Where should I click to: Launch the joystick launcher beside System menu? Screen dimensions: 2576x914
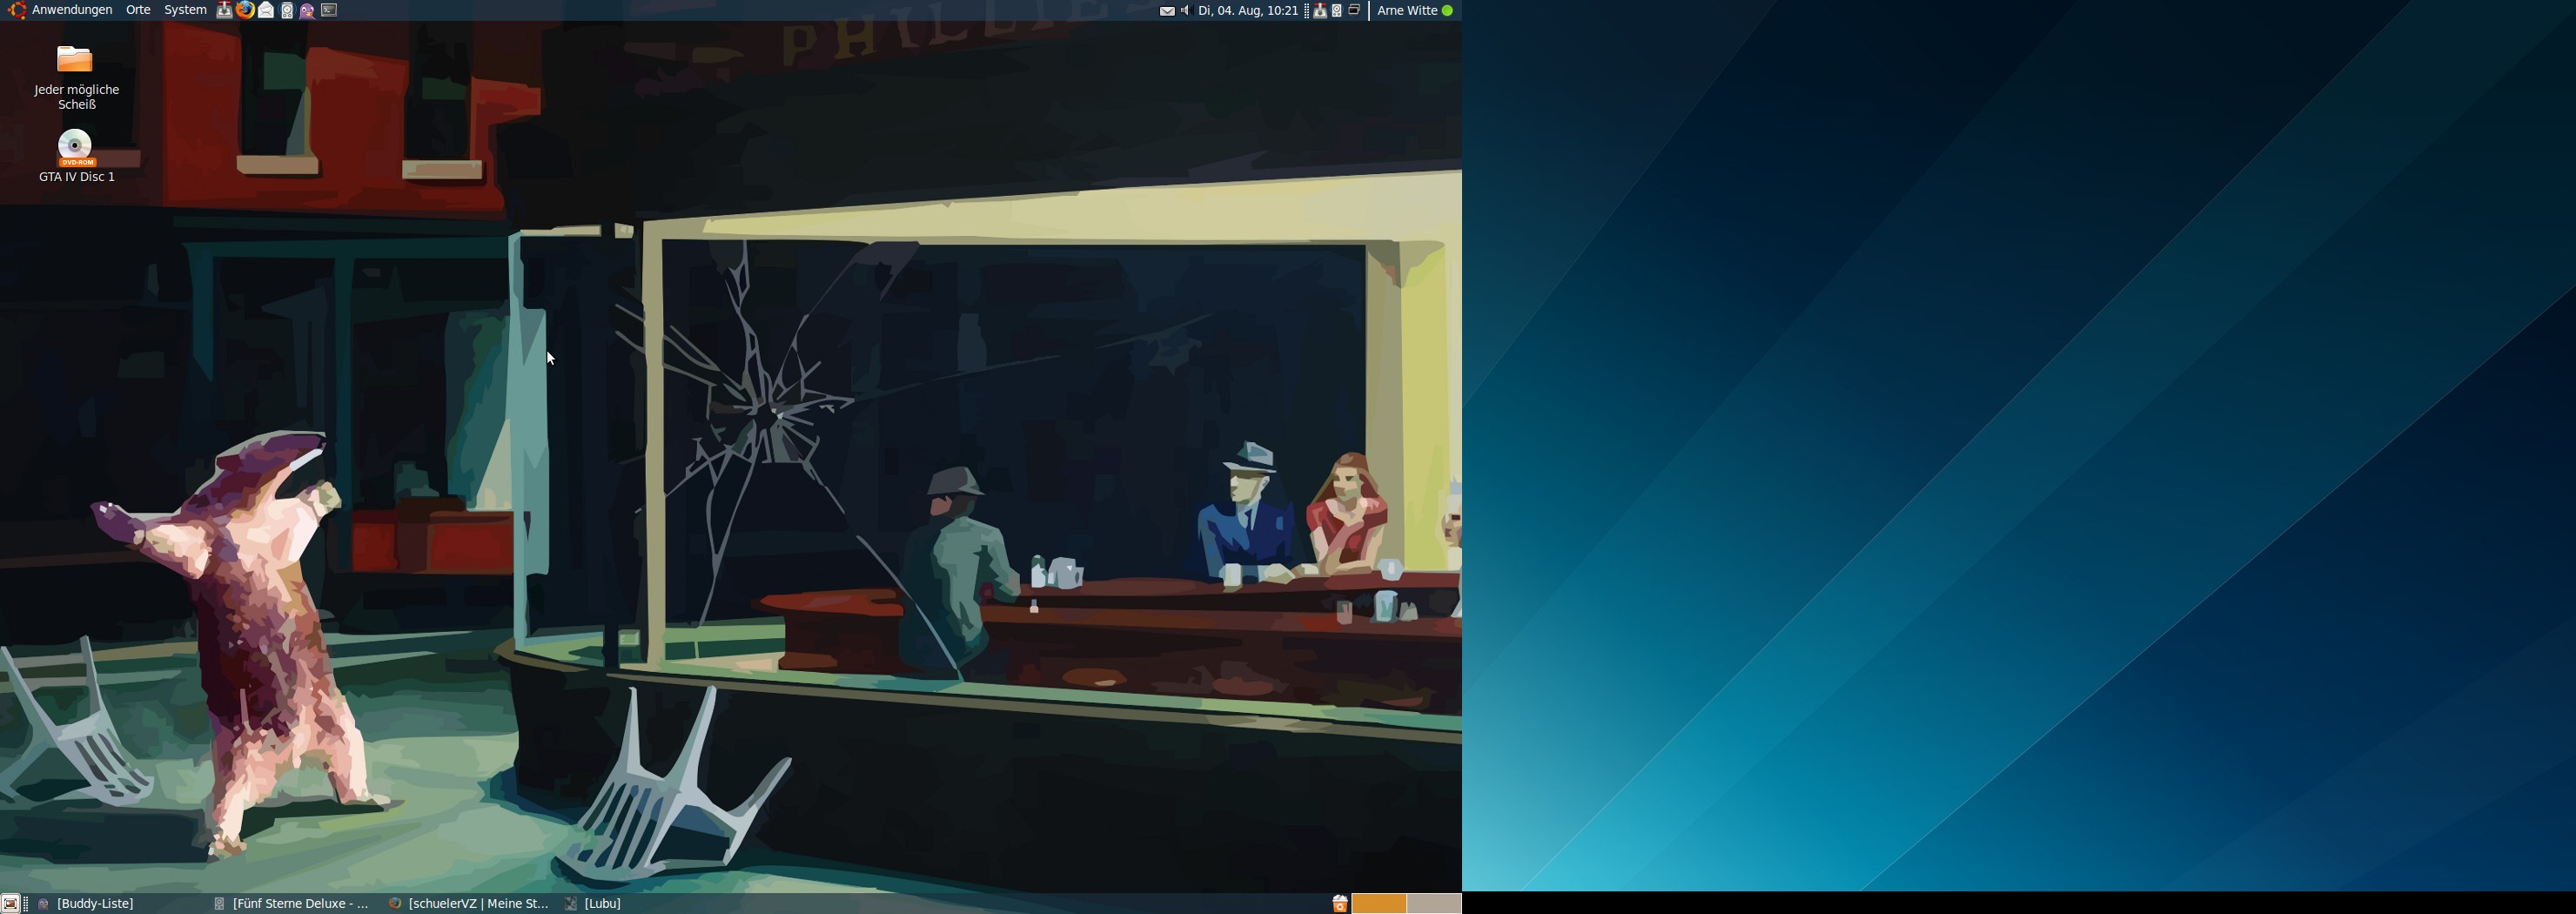click(224, 10)
